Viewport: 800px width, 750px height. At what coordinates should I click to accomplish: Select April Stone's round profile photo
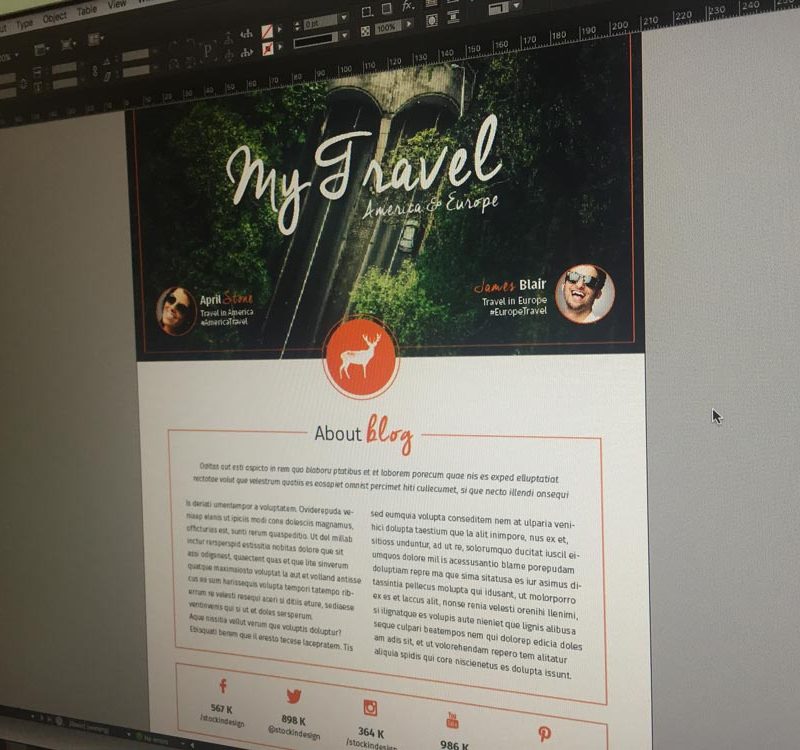(176, 311)
